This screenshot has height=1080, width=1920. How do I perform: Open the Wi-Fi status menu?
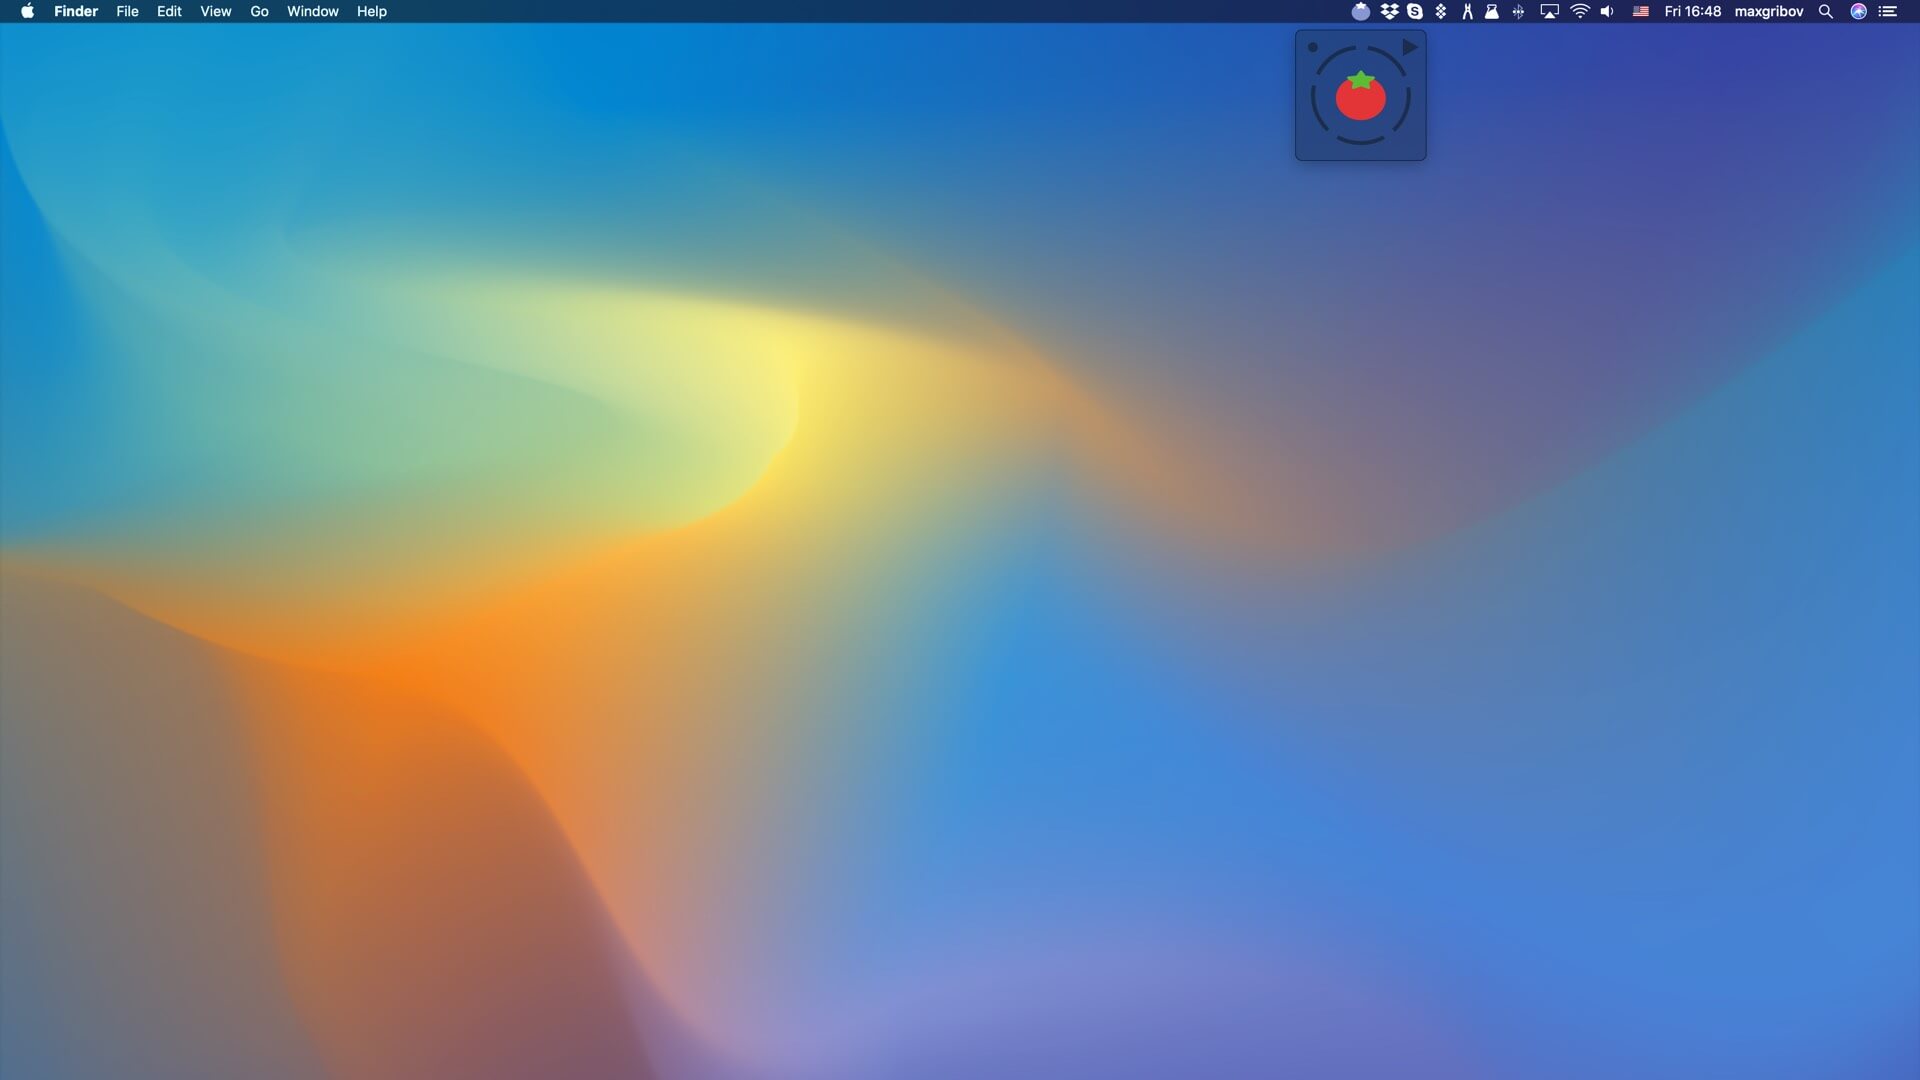[x=1580, y=12]
